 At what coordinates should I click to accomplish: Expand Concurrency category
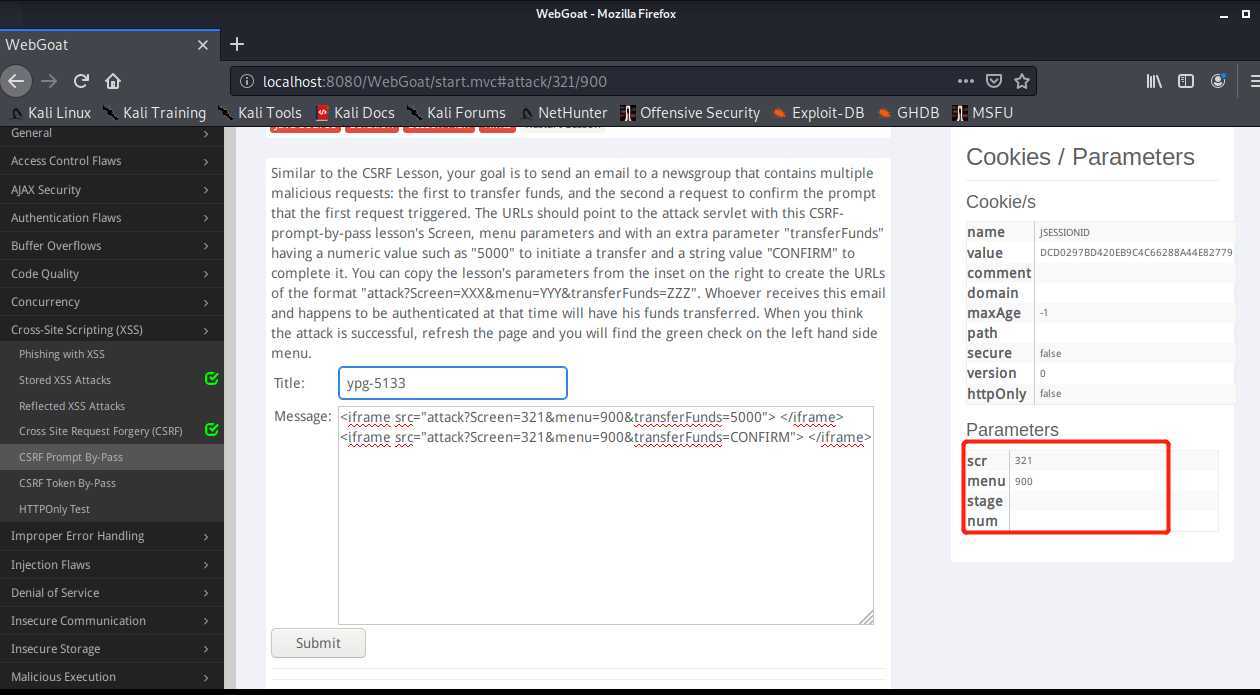click(112, 301)
